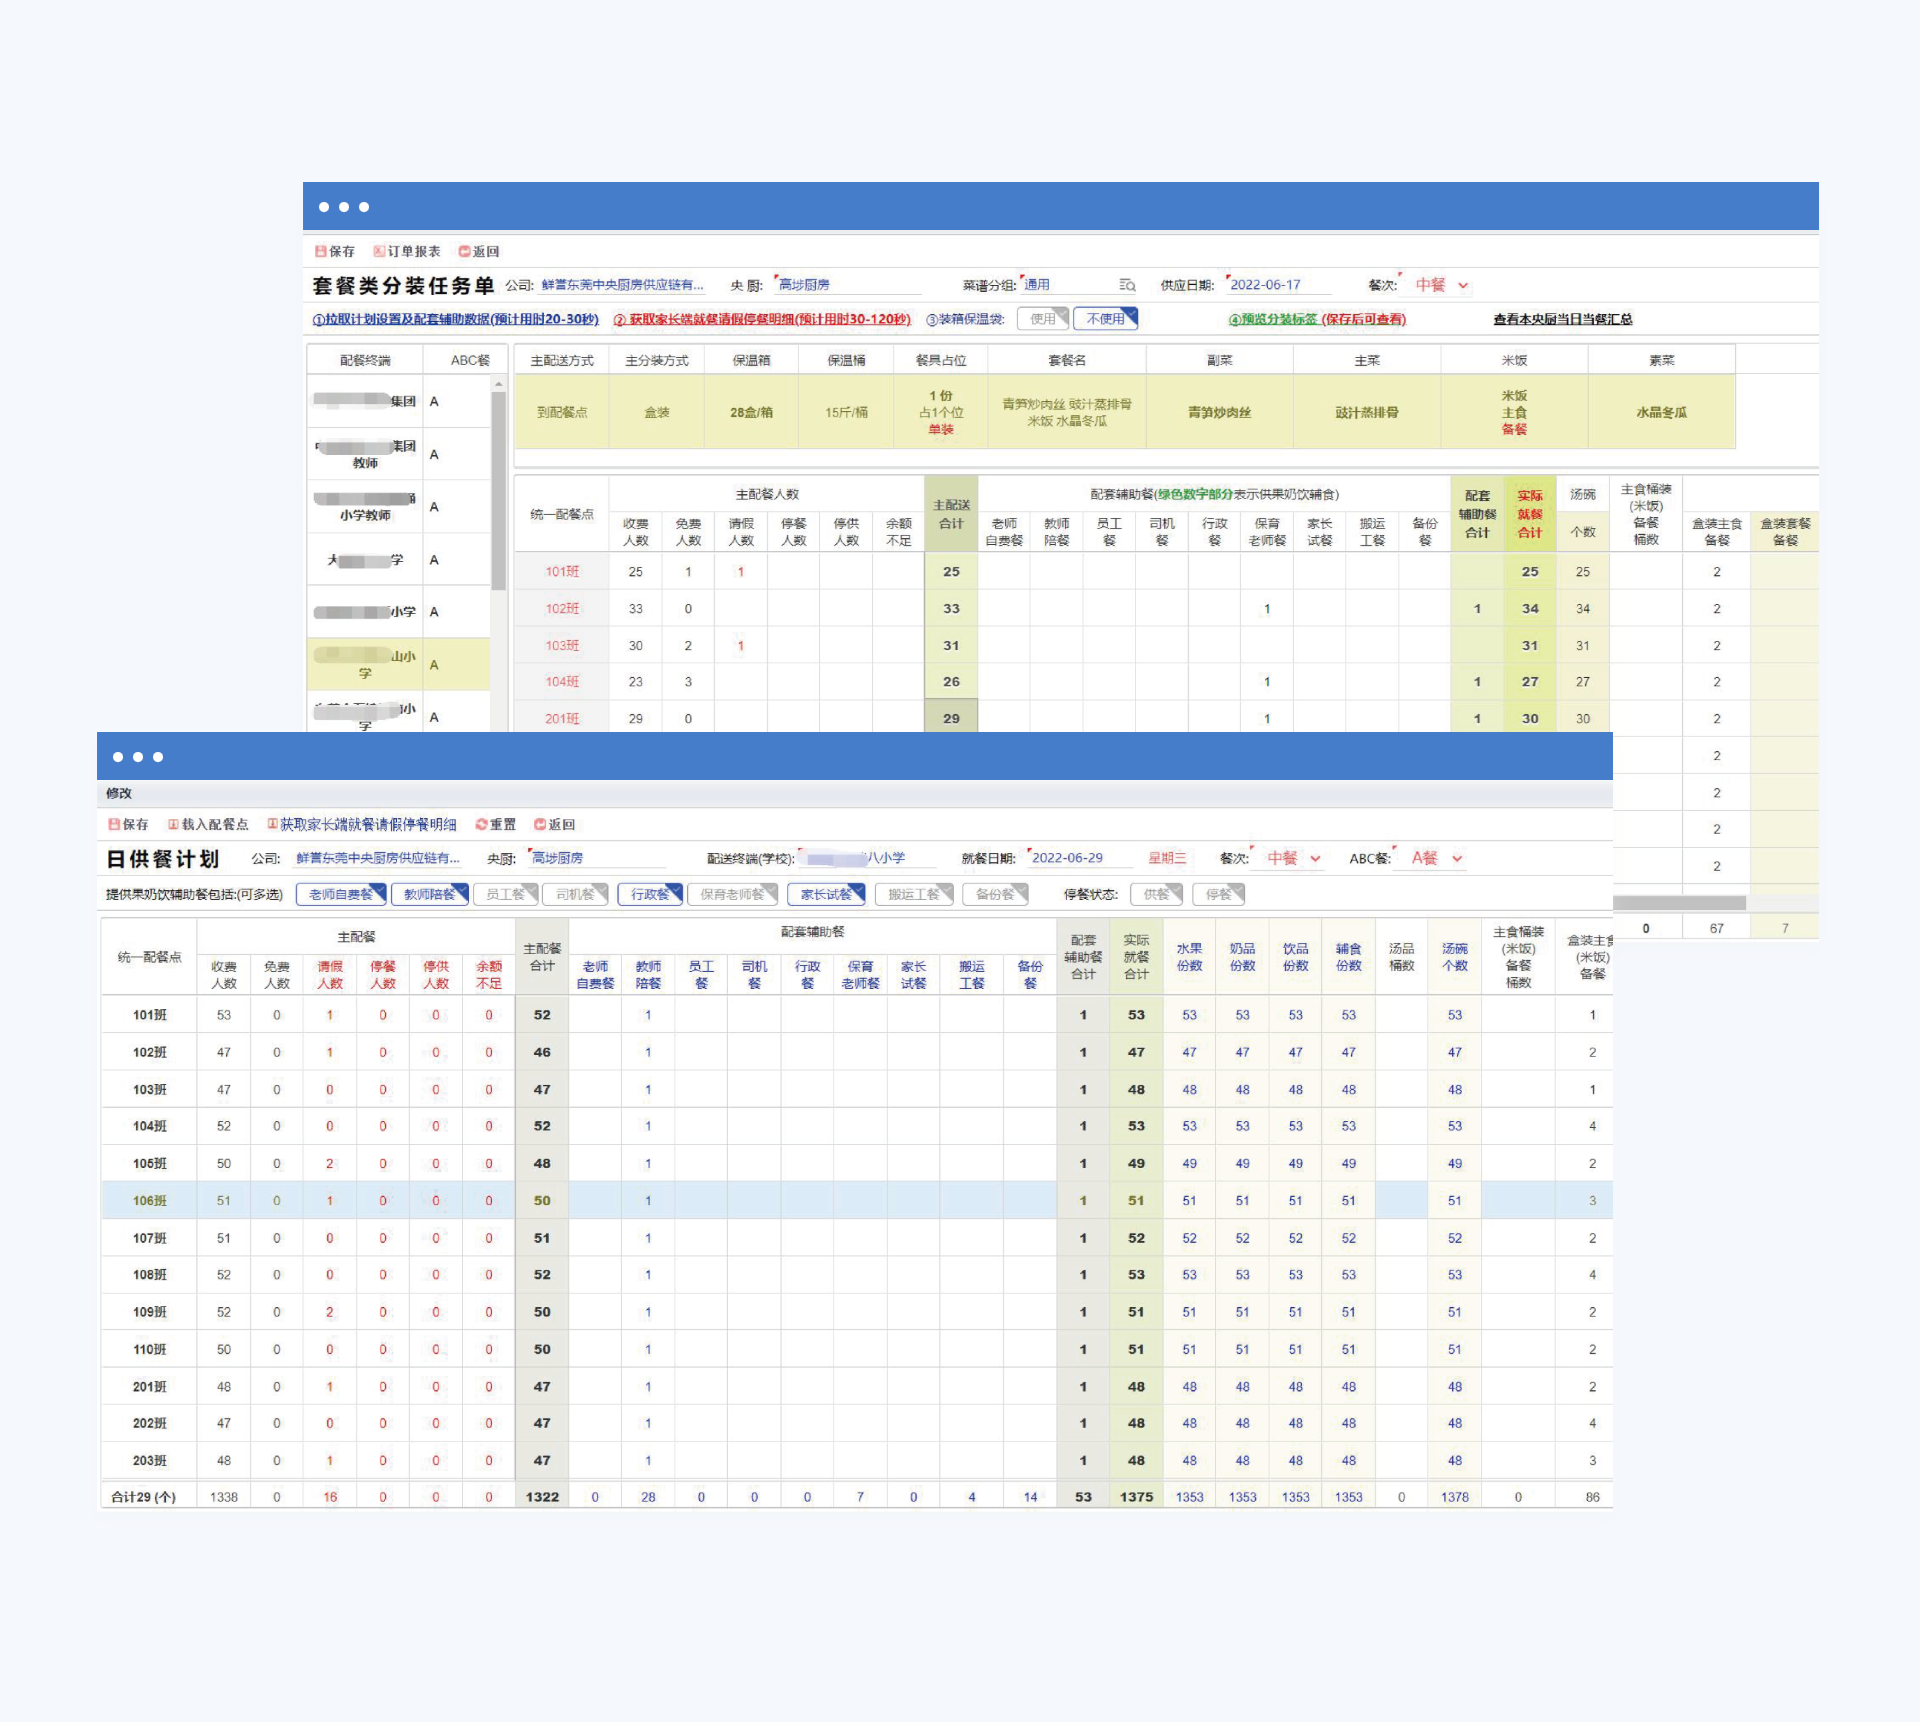The width and height of the screenshot is (1920, 1722).
Task: Enable the 保育老师餐 option
Action: coord(733,895)
